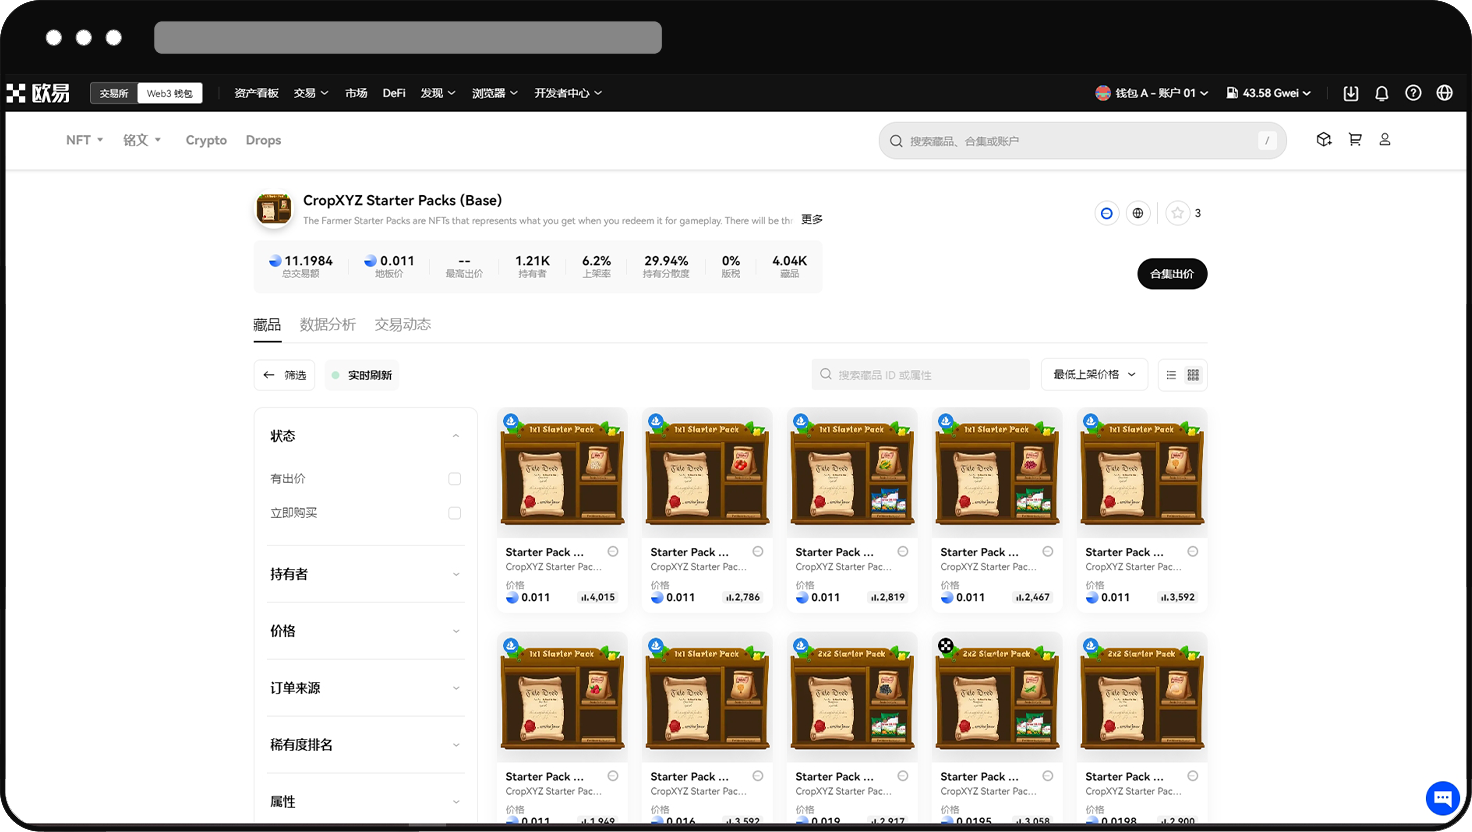Switch to list view layout
The width and height of the screenshot is (1472, 832).
pyautogui.click(x=1171, y=375)
